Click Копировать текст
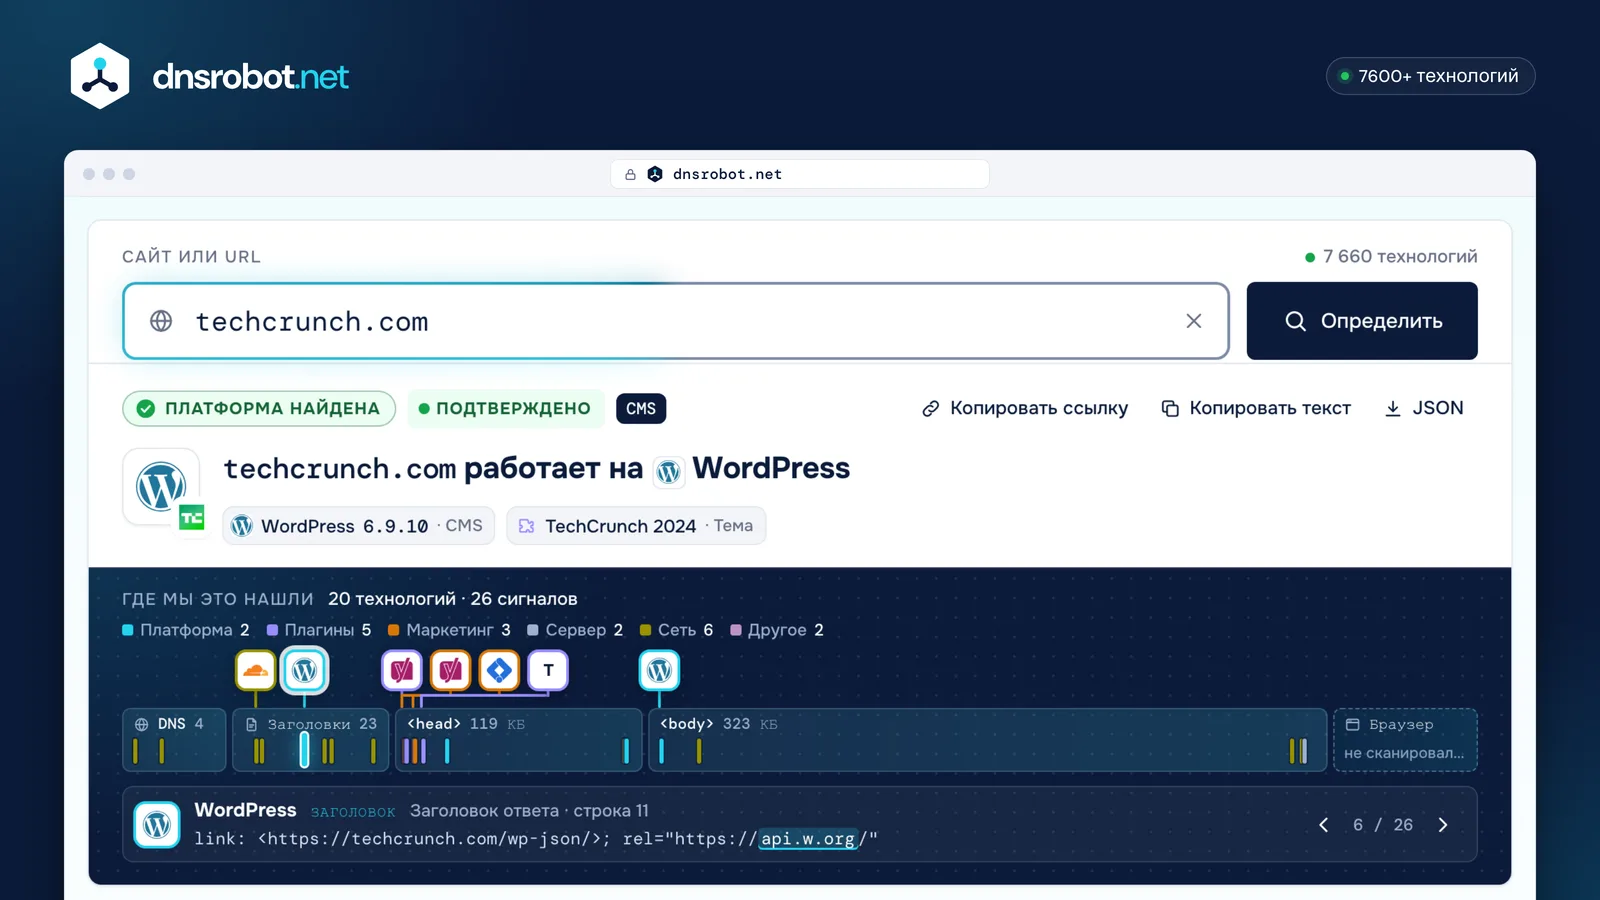The image size is (1600, 900). click(x=1256, y=408)
